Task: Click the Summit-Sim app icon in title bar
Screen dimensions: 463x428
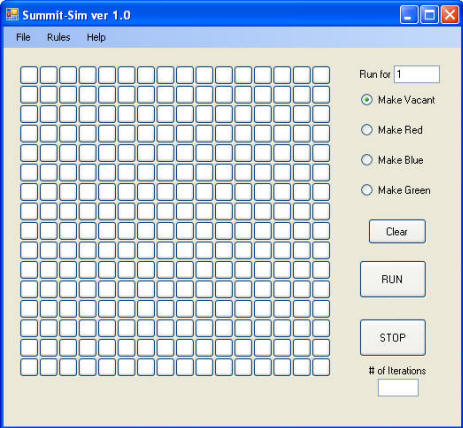Action: pos(12,14)
